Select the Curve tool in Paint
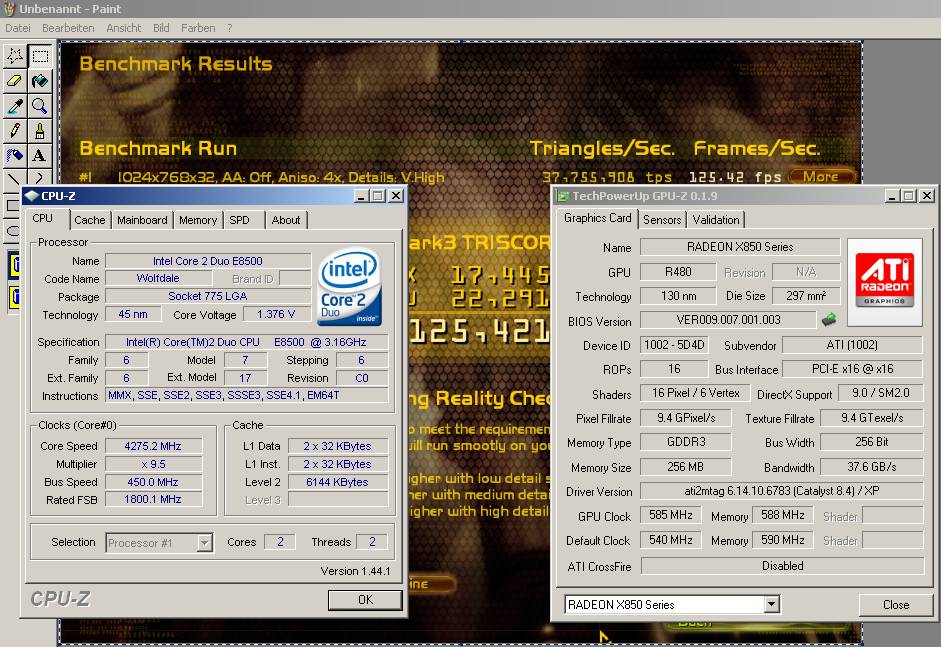This screenshot has width=941, height=647. click(x=40, y=178)
